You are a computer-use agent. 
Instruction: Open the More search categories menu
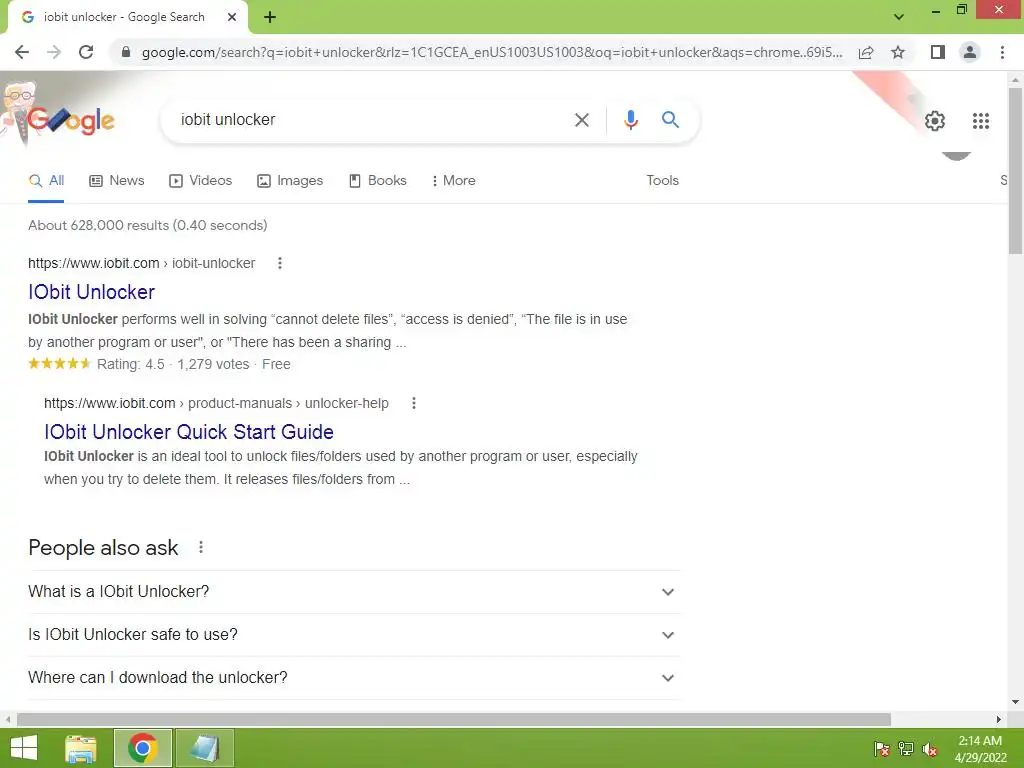453,180
